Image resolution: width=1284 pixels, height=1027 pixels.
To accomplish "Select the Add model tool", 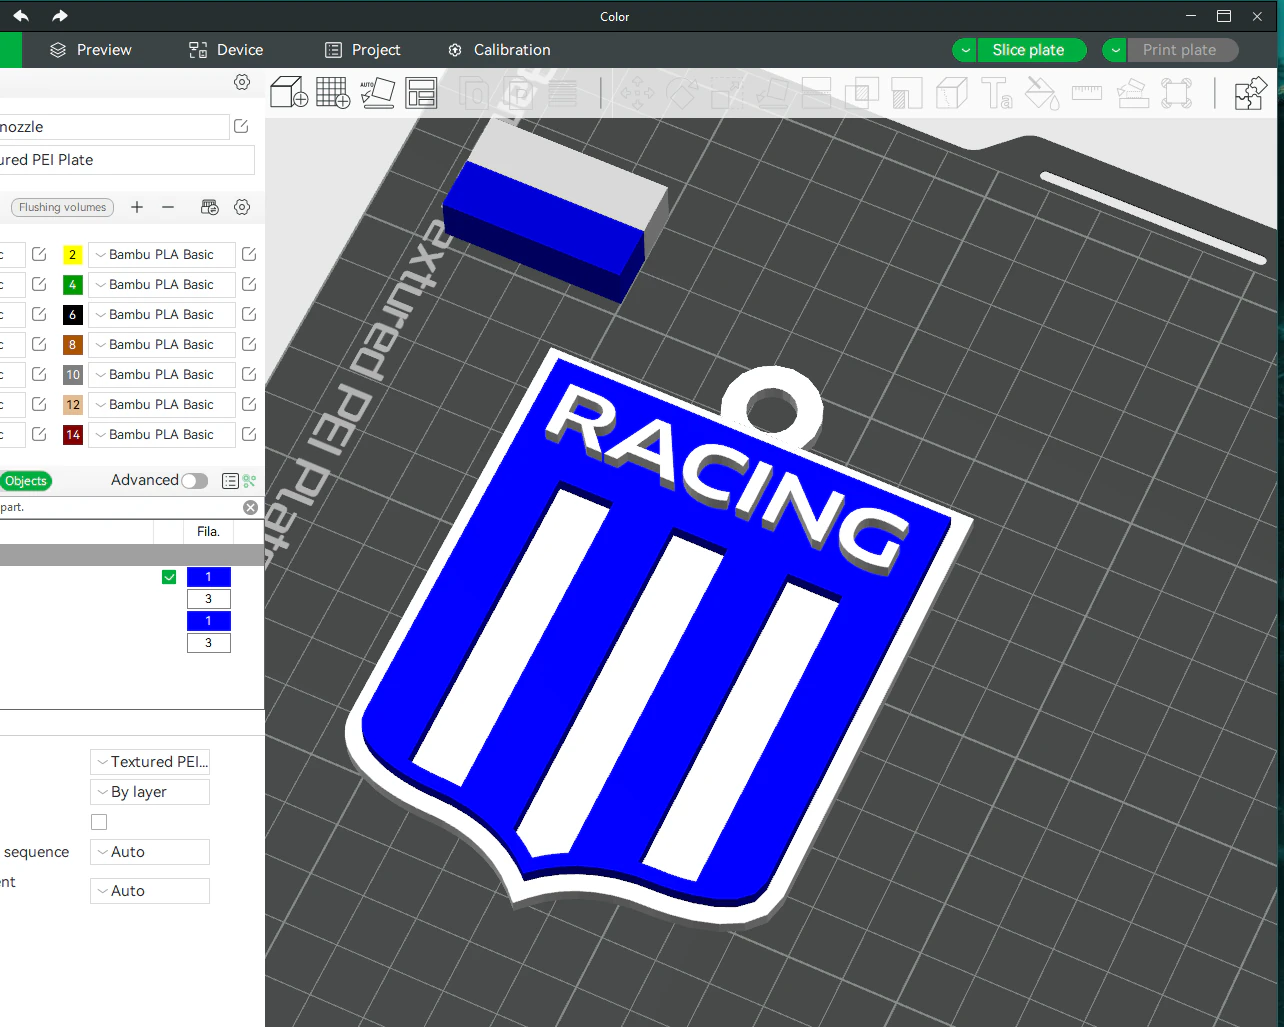I will tap(288, 92).
